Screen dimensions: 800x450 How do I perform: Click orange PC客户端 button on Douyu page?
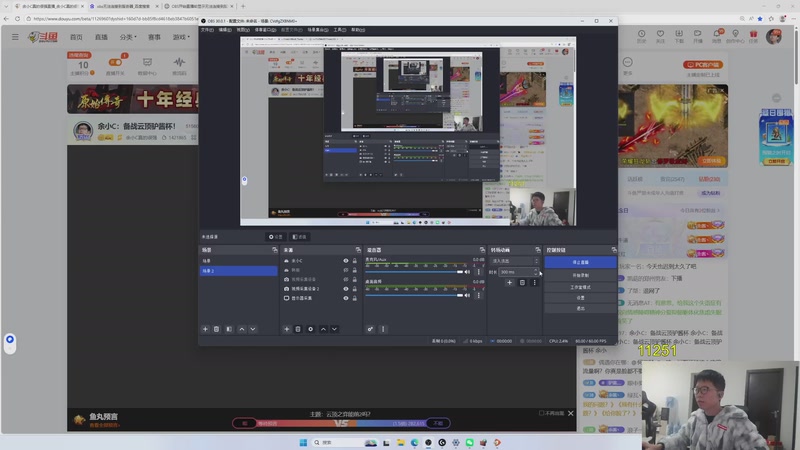click(x=703, y=65)
